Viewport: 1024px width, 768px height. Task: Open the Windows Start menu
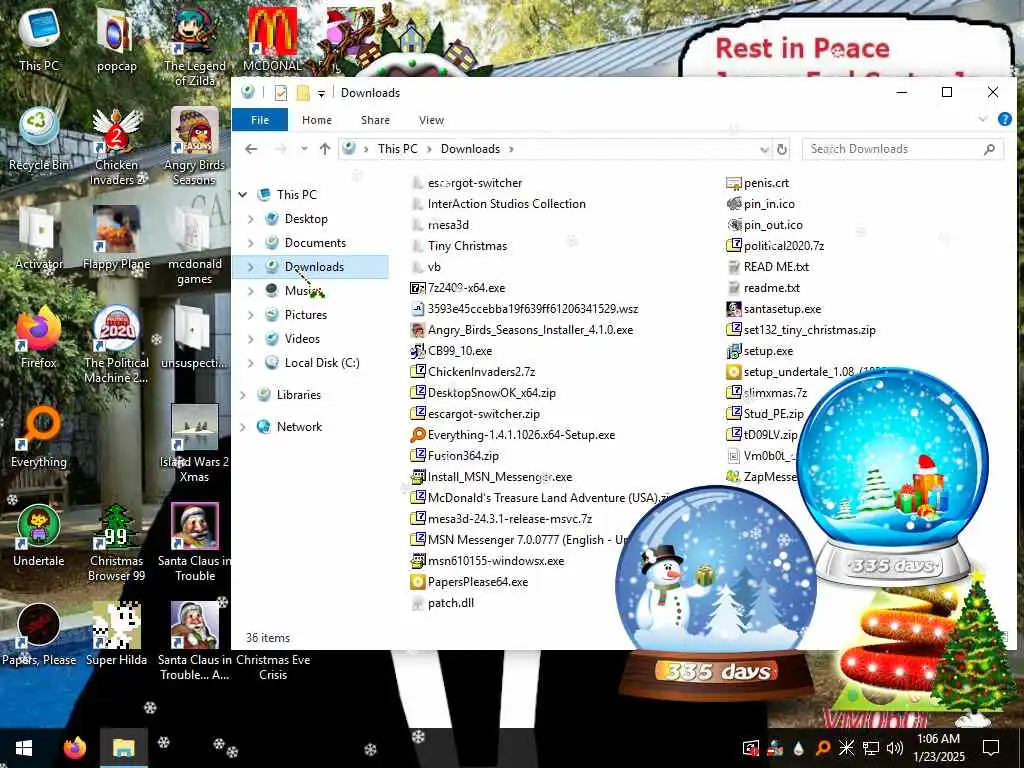click(24, 747)
